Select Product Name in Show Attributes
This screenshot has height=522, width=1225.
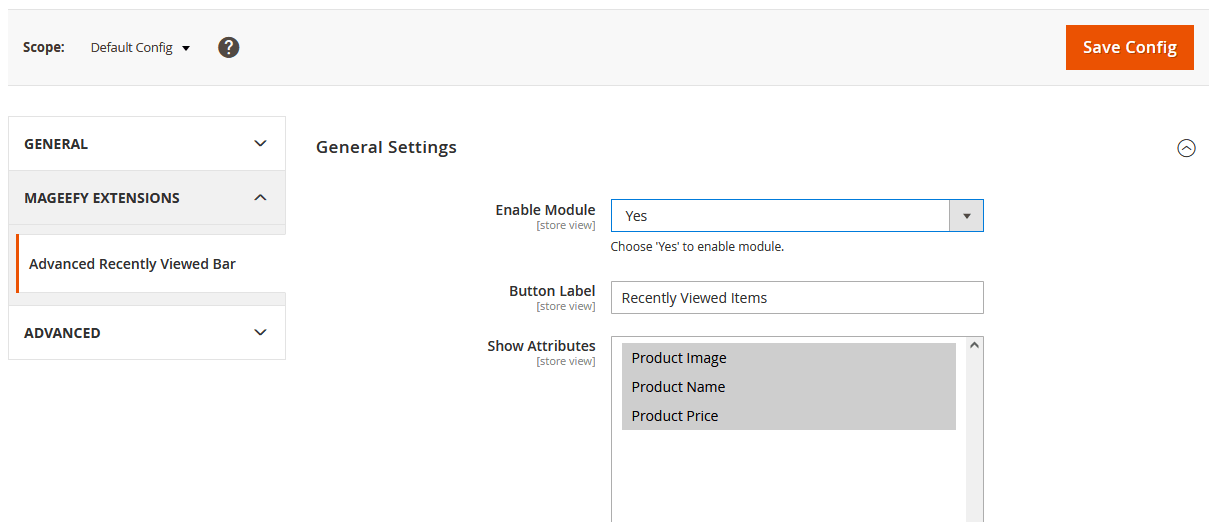click(x=678, y=387)
